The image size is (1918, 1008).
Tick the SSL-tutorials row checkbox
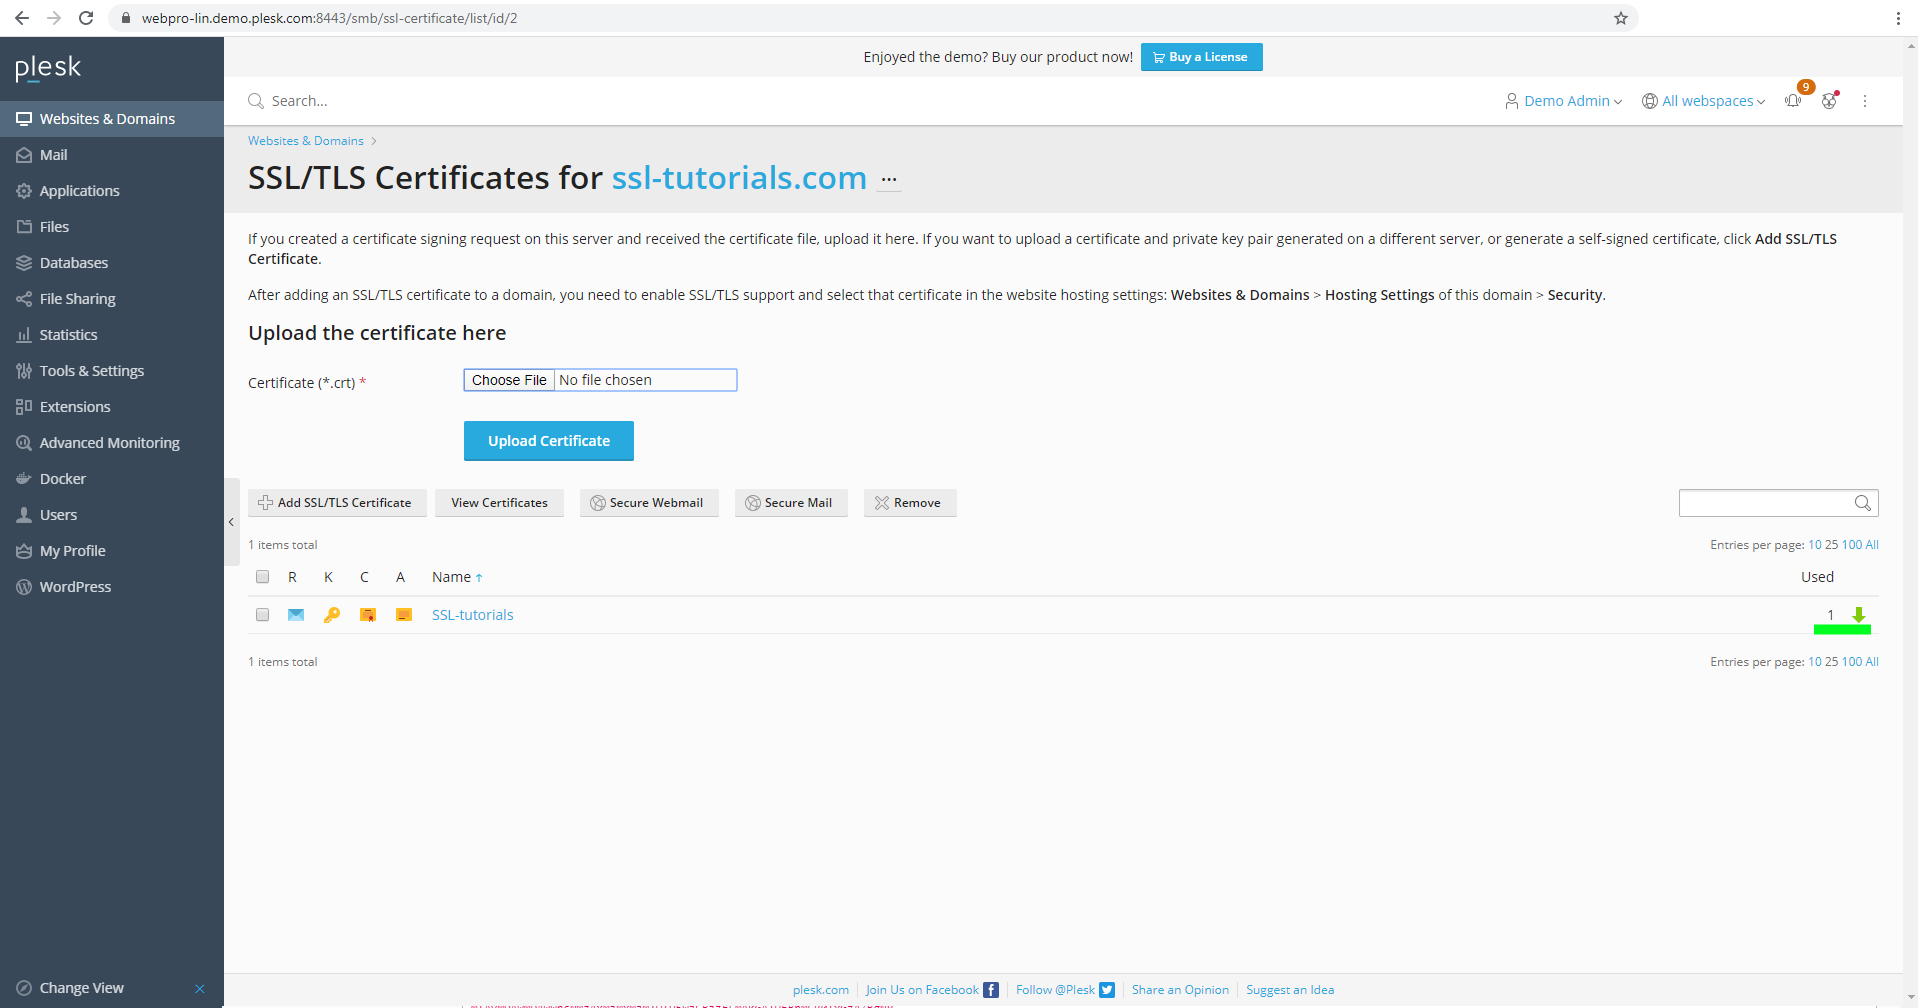[263, 615]
